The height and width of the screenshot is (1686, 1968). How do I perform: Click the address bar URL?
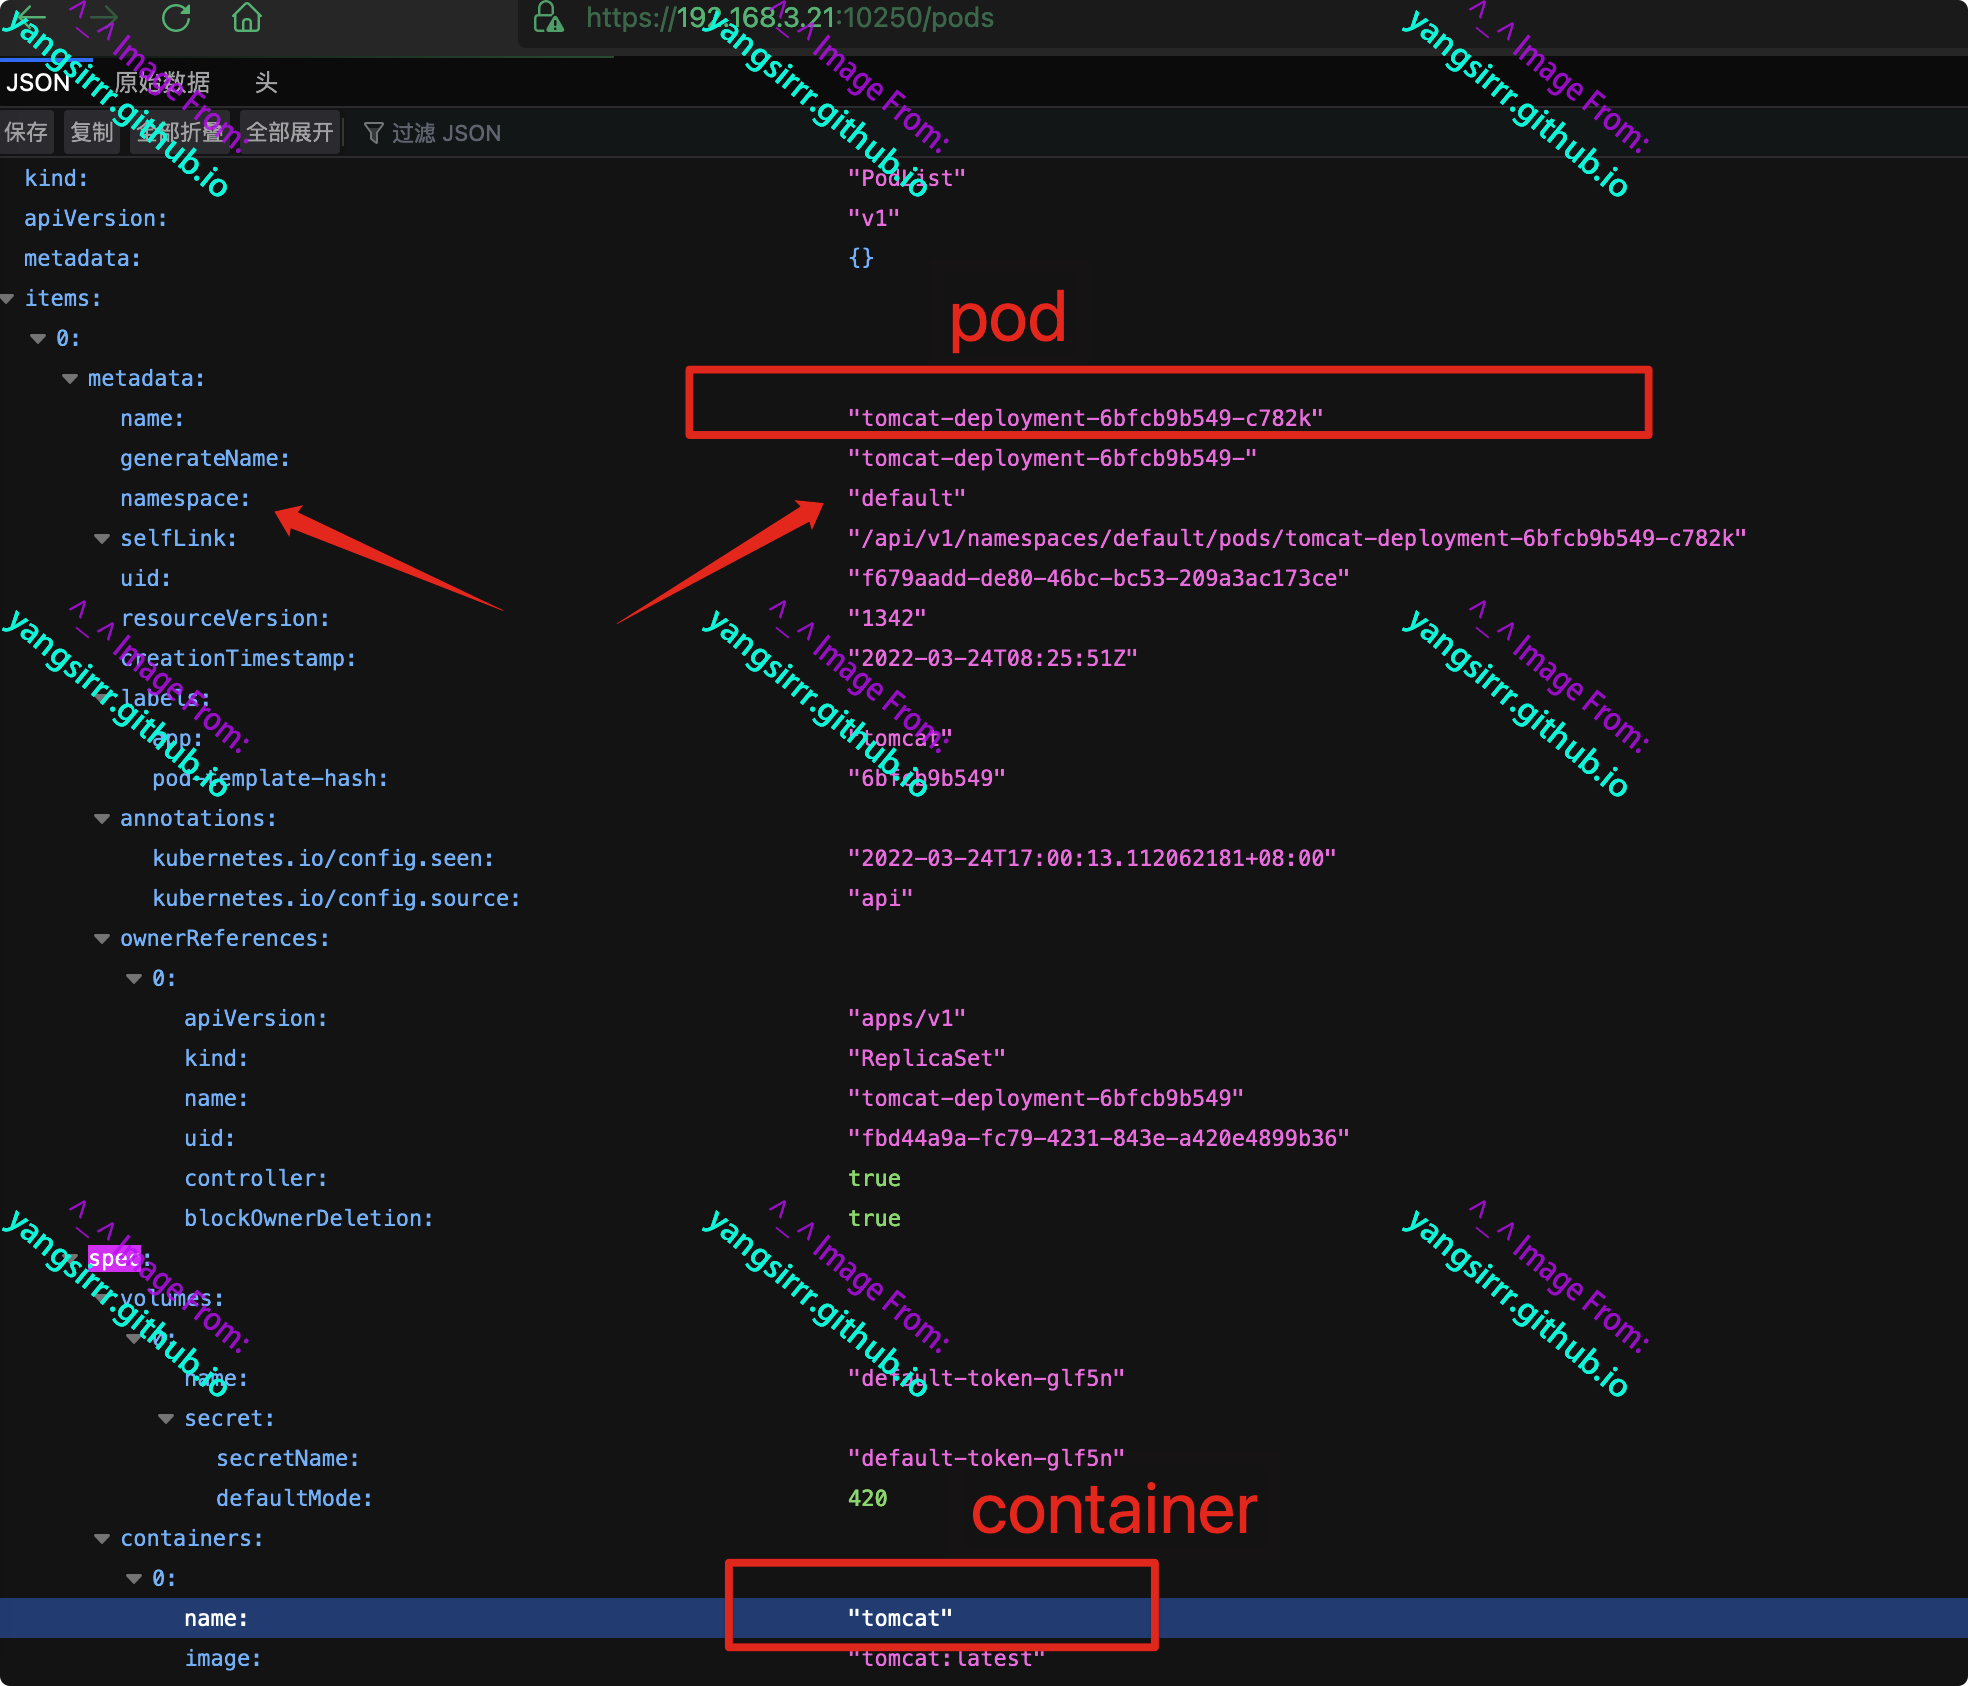point(790,18)
